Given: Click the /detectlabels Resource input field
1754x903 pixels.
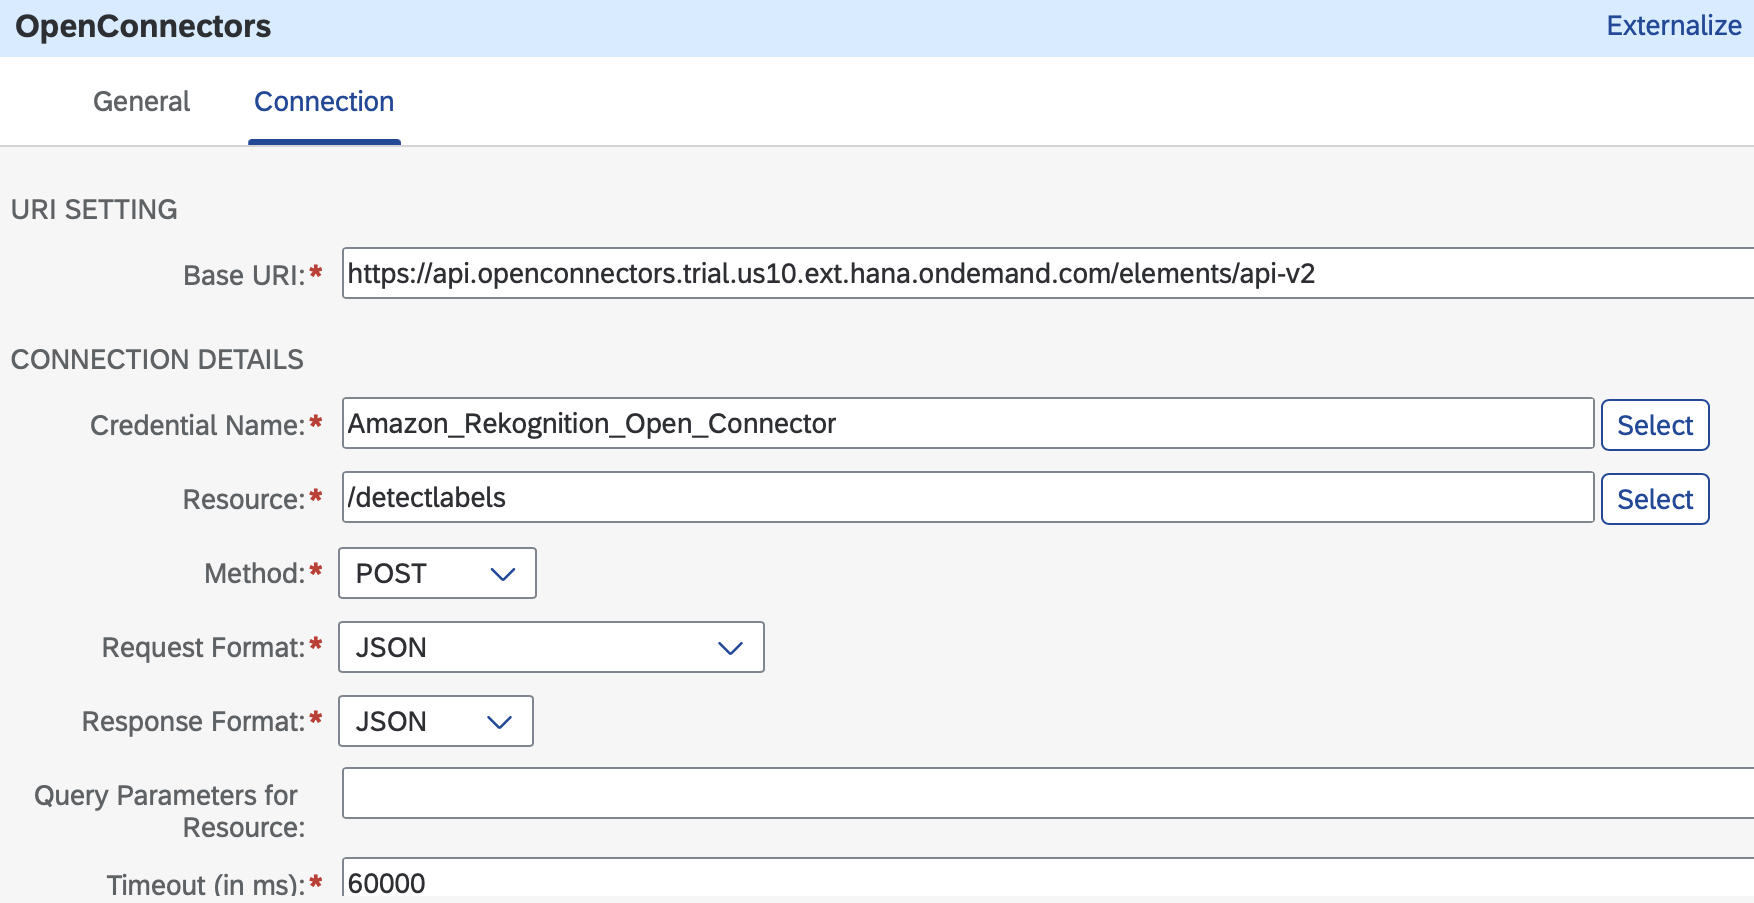Looking at the screenshot, I should 967,498.
